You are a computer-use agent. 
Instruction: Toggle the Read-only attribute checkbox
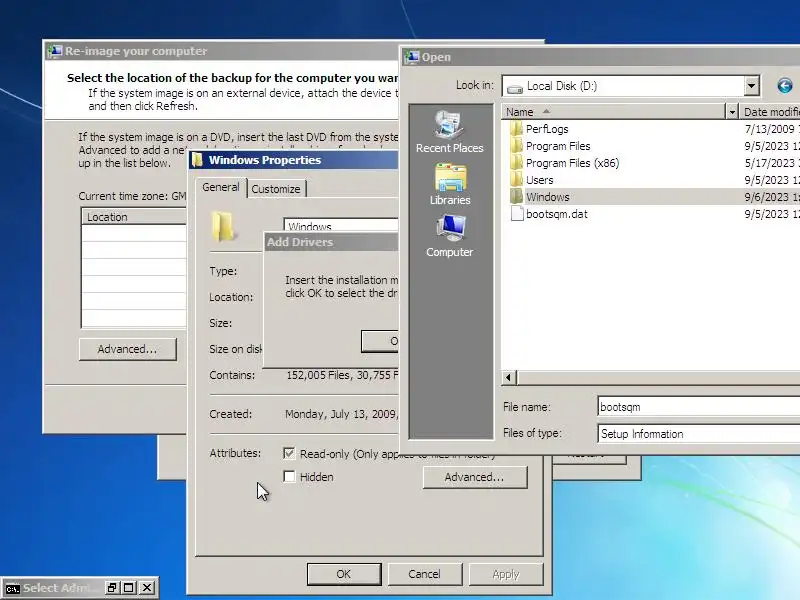[x=289, y=453]
